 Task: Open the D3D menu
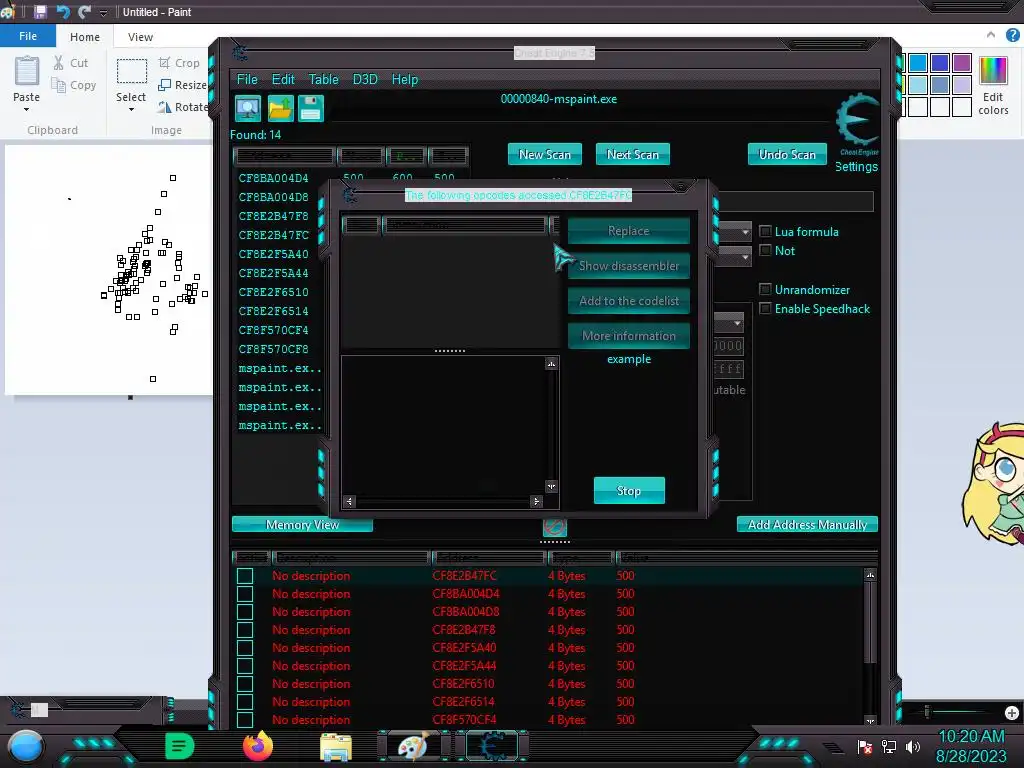tap(365, 79)
